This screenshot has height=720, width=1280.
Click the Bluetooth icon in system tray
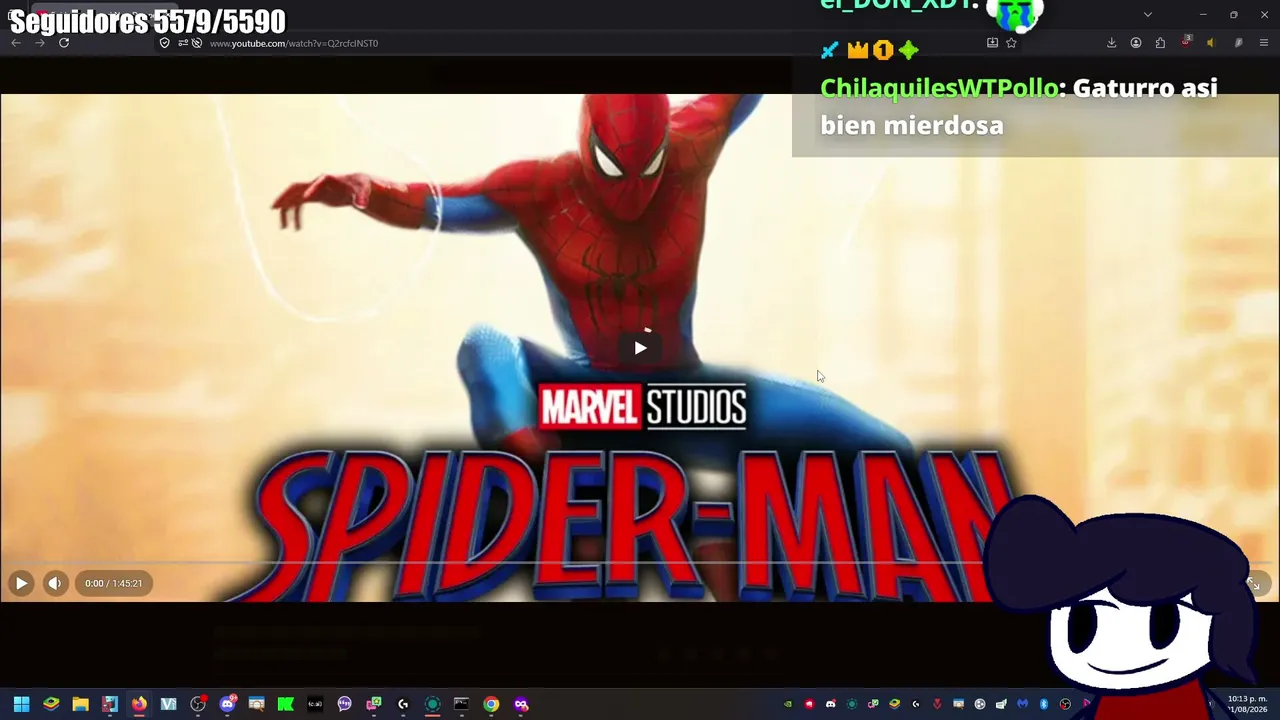click(1044, 704)
